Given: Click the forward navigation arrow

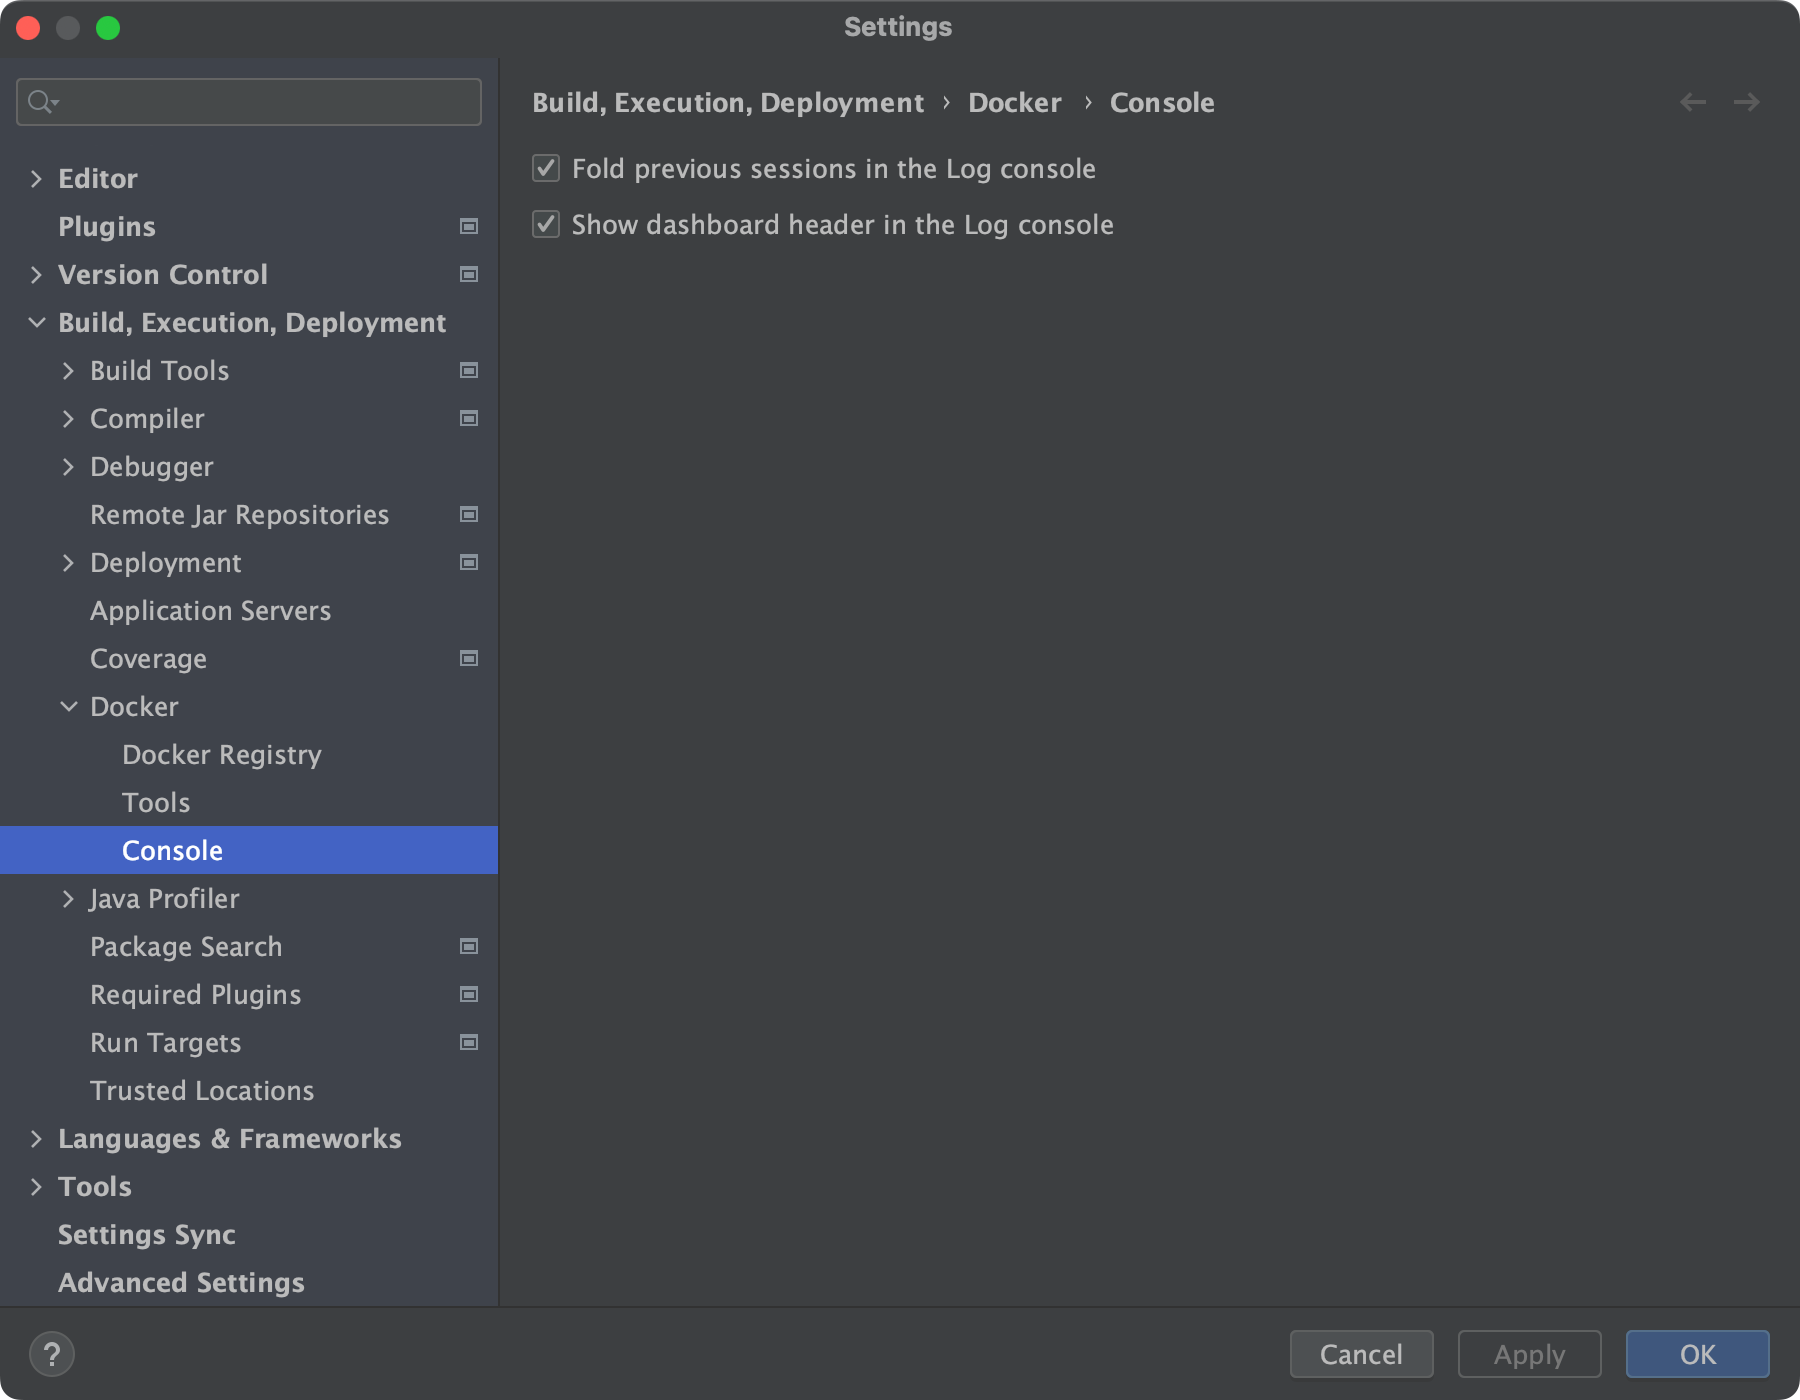Looking at the screenshot, I should click(x=1746, y=102).
